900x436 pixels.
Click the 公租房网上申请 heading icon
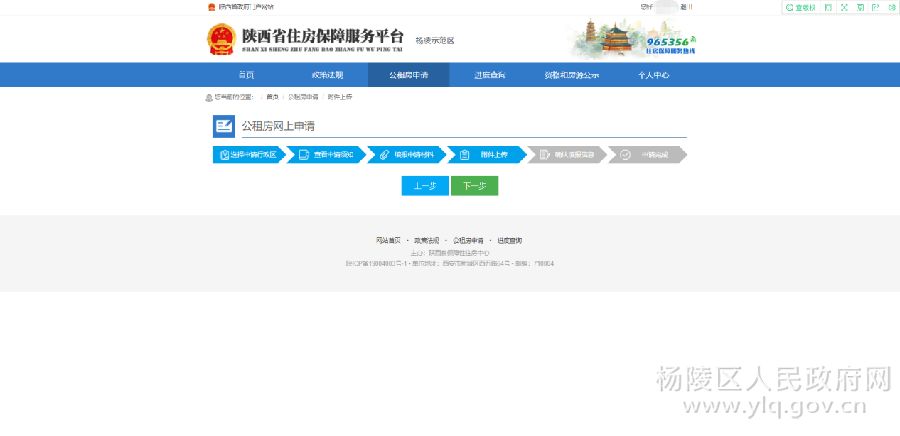[223, 126]
